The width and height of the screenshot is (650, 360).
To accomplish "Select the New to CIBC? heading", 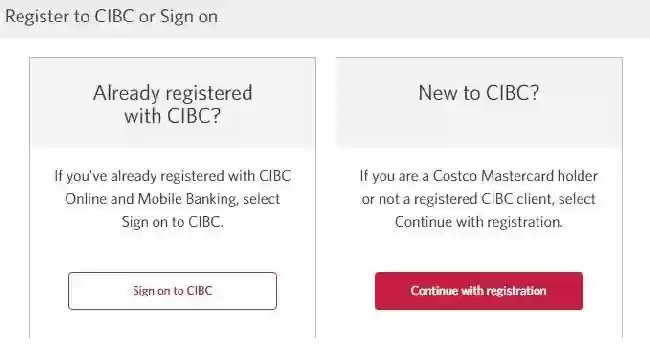I will 479,92.
